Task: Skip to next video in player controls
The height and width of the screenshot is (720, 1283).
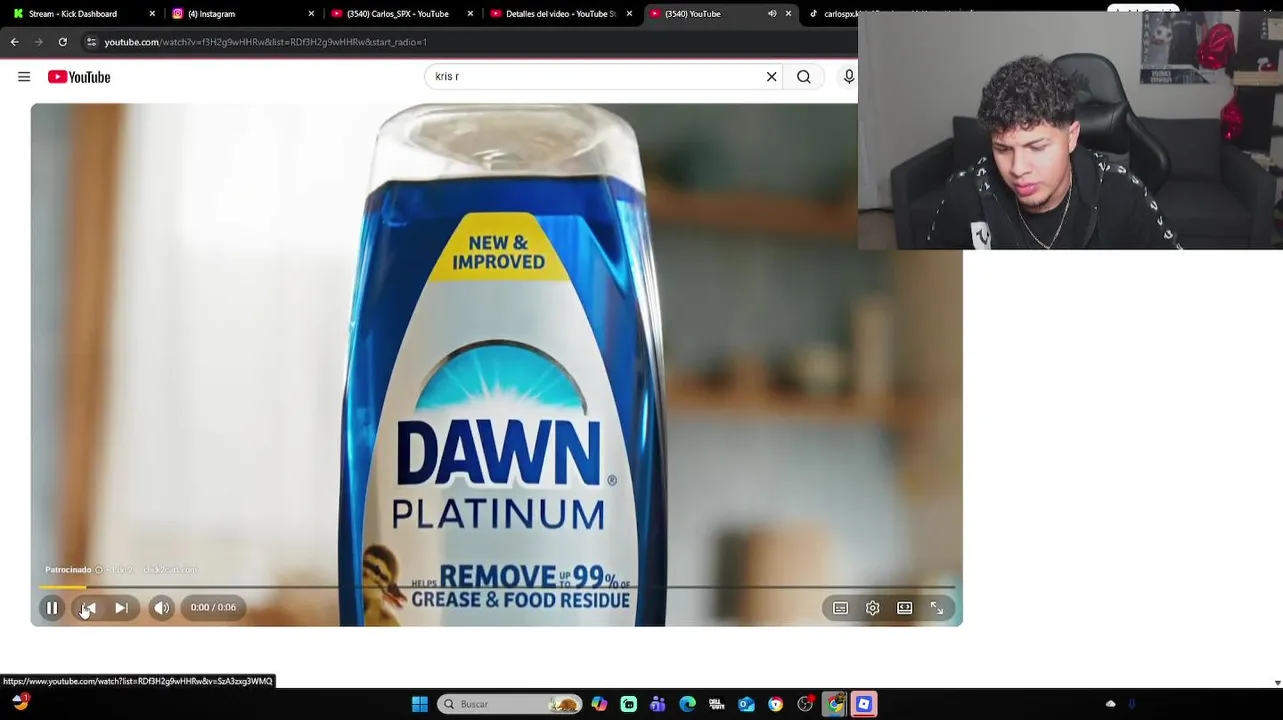Action: (121, 608)
